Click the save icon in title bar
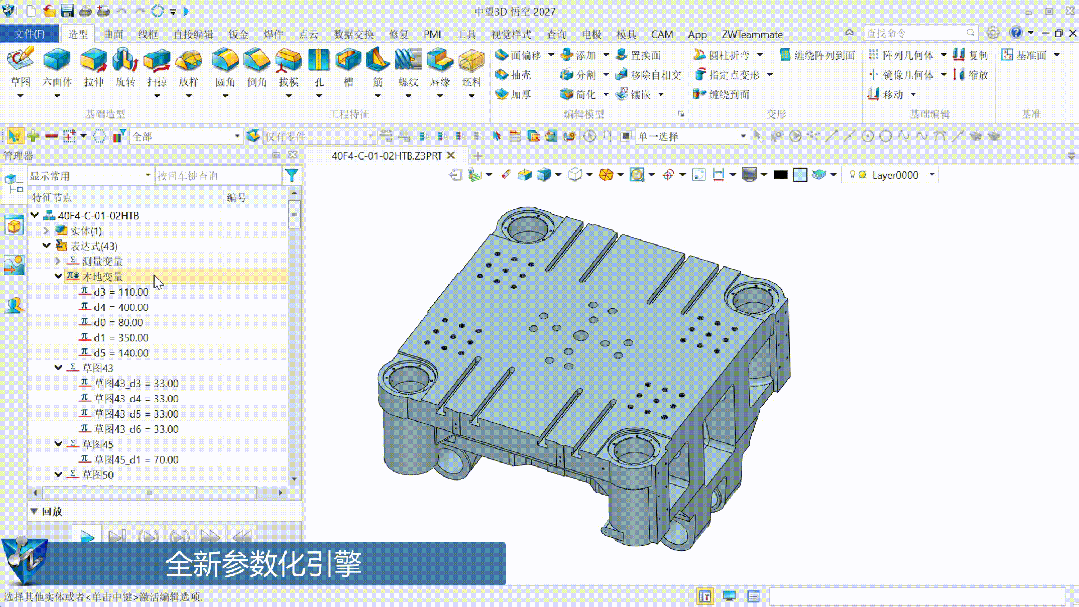Screen dimensions: 1079x607 point(67,11)
